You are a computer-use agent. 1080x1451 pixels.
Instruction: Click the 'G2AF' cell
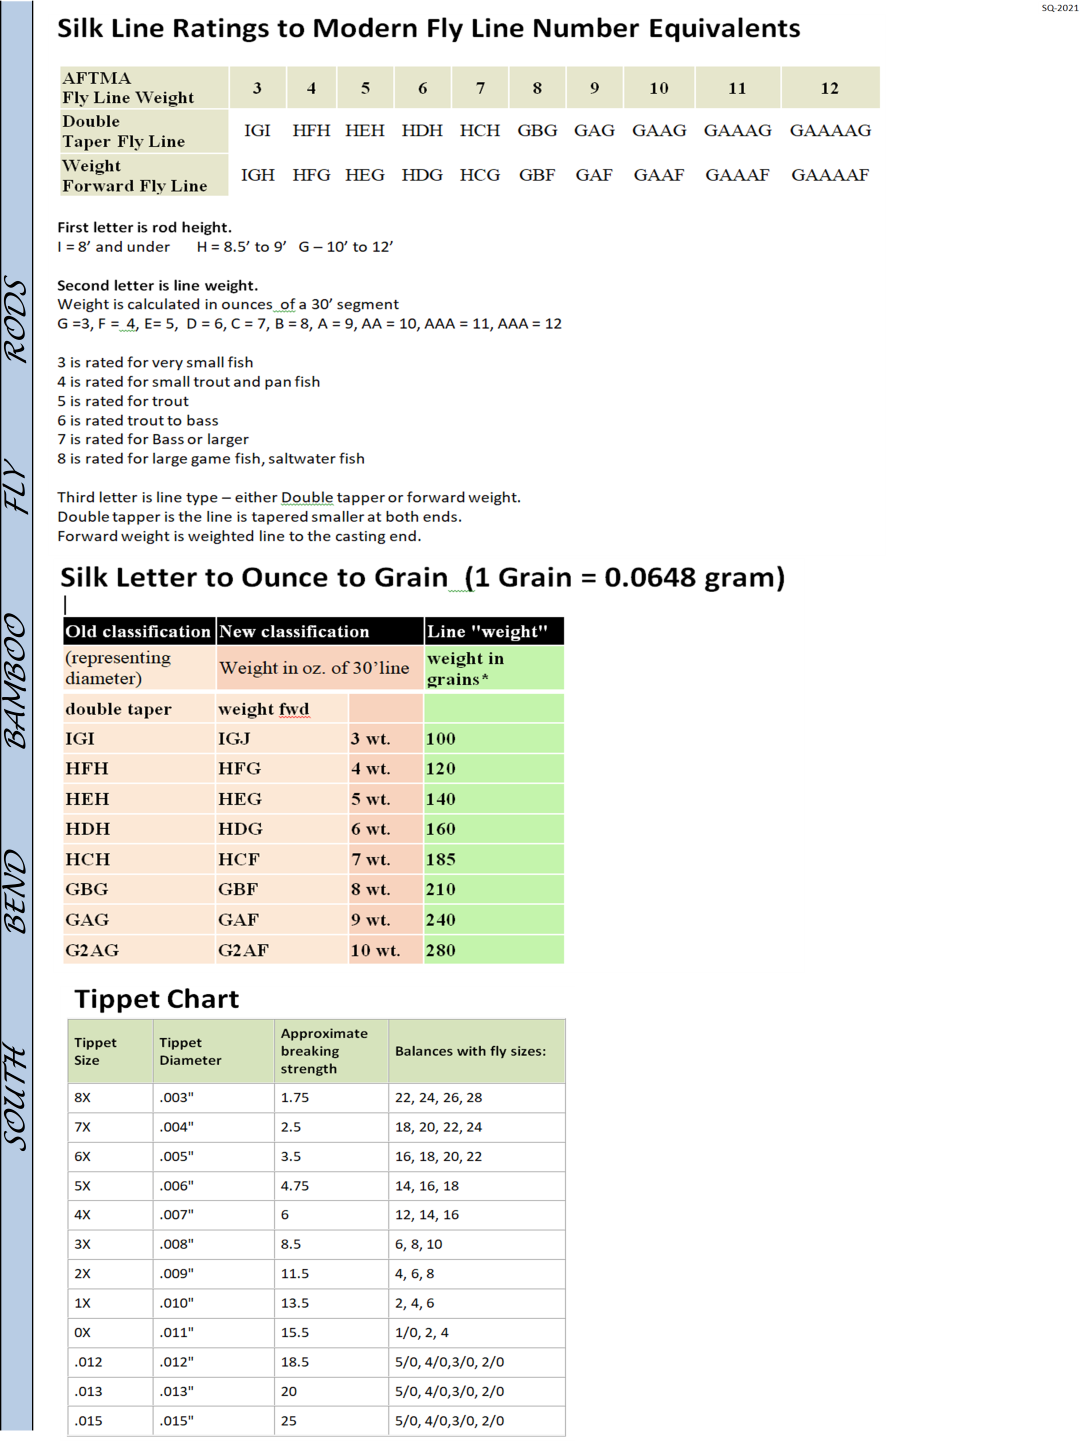pos(282,950)
